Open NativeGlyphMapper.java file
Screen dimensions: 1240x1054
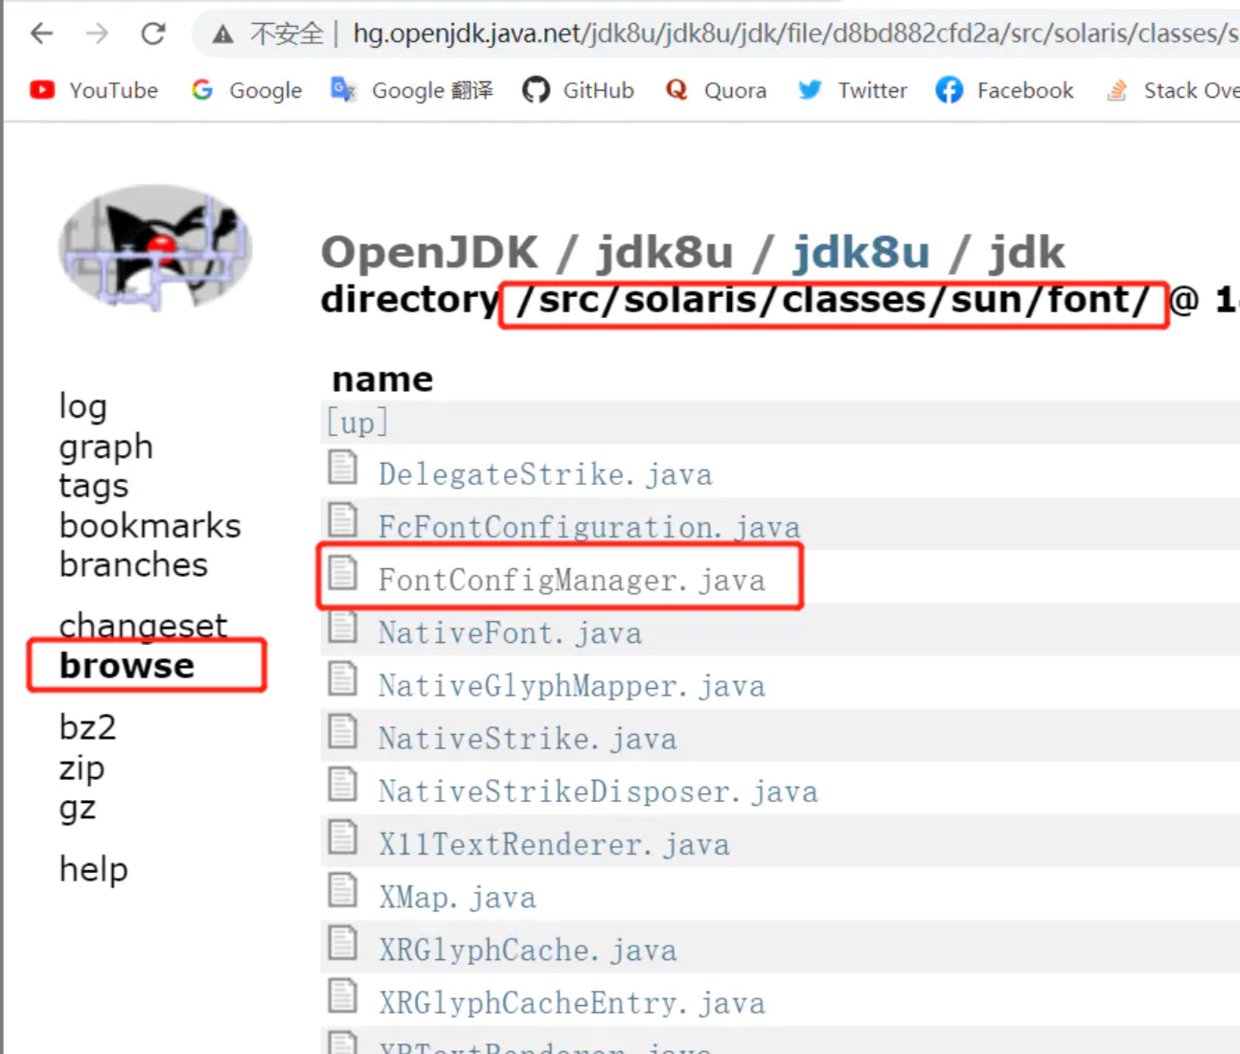(x=572, y=686)
